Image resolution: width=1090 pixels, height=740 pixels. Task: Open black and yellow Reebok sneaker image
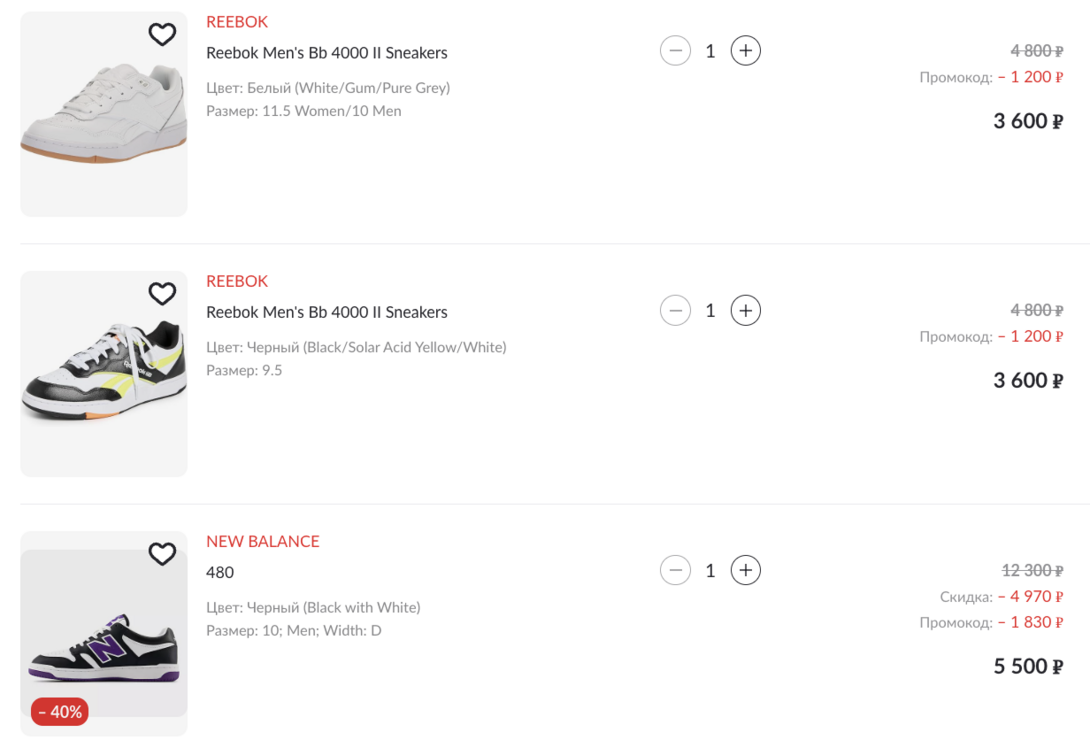(103, 375)
